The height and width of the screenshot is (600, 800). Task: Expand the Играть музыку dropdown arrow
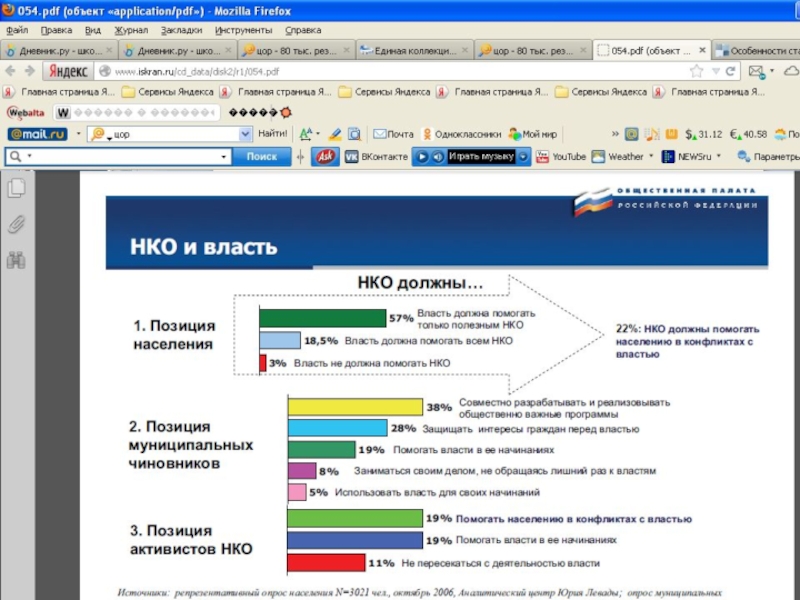click(523, 157)
